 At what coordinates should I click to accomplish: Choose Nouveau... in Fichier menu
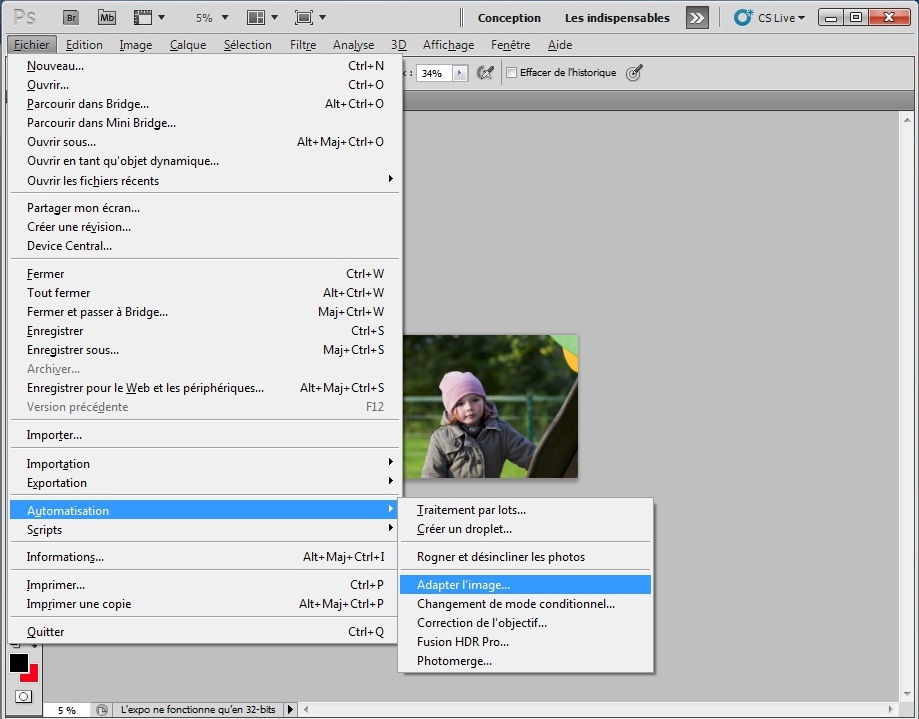205,66
